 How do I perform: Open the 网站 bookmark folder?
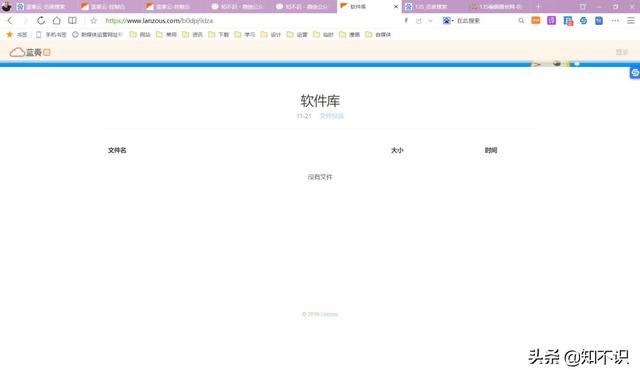pyautogui.click(x=140, y=35)
